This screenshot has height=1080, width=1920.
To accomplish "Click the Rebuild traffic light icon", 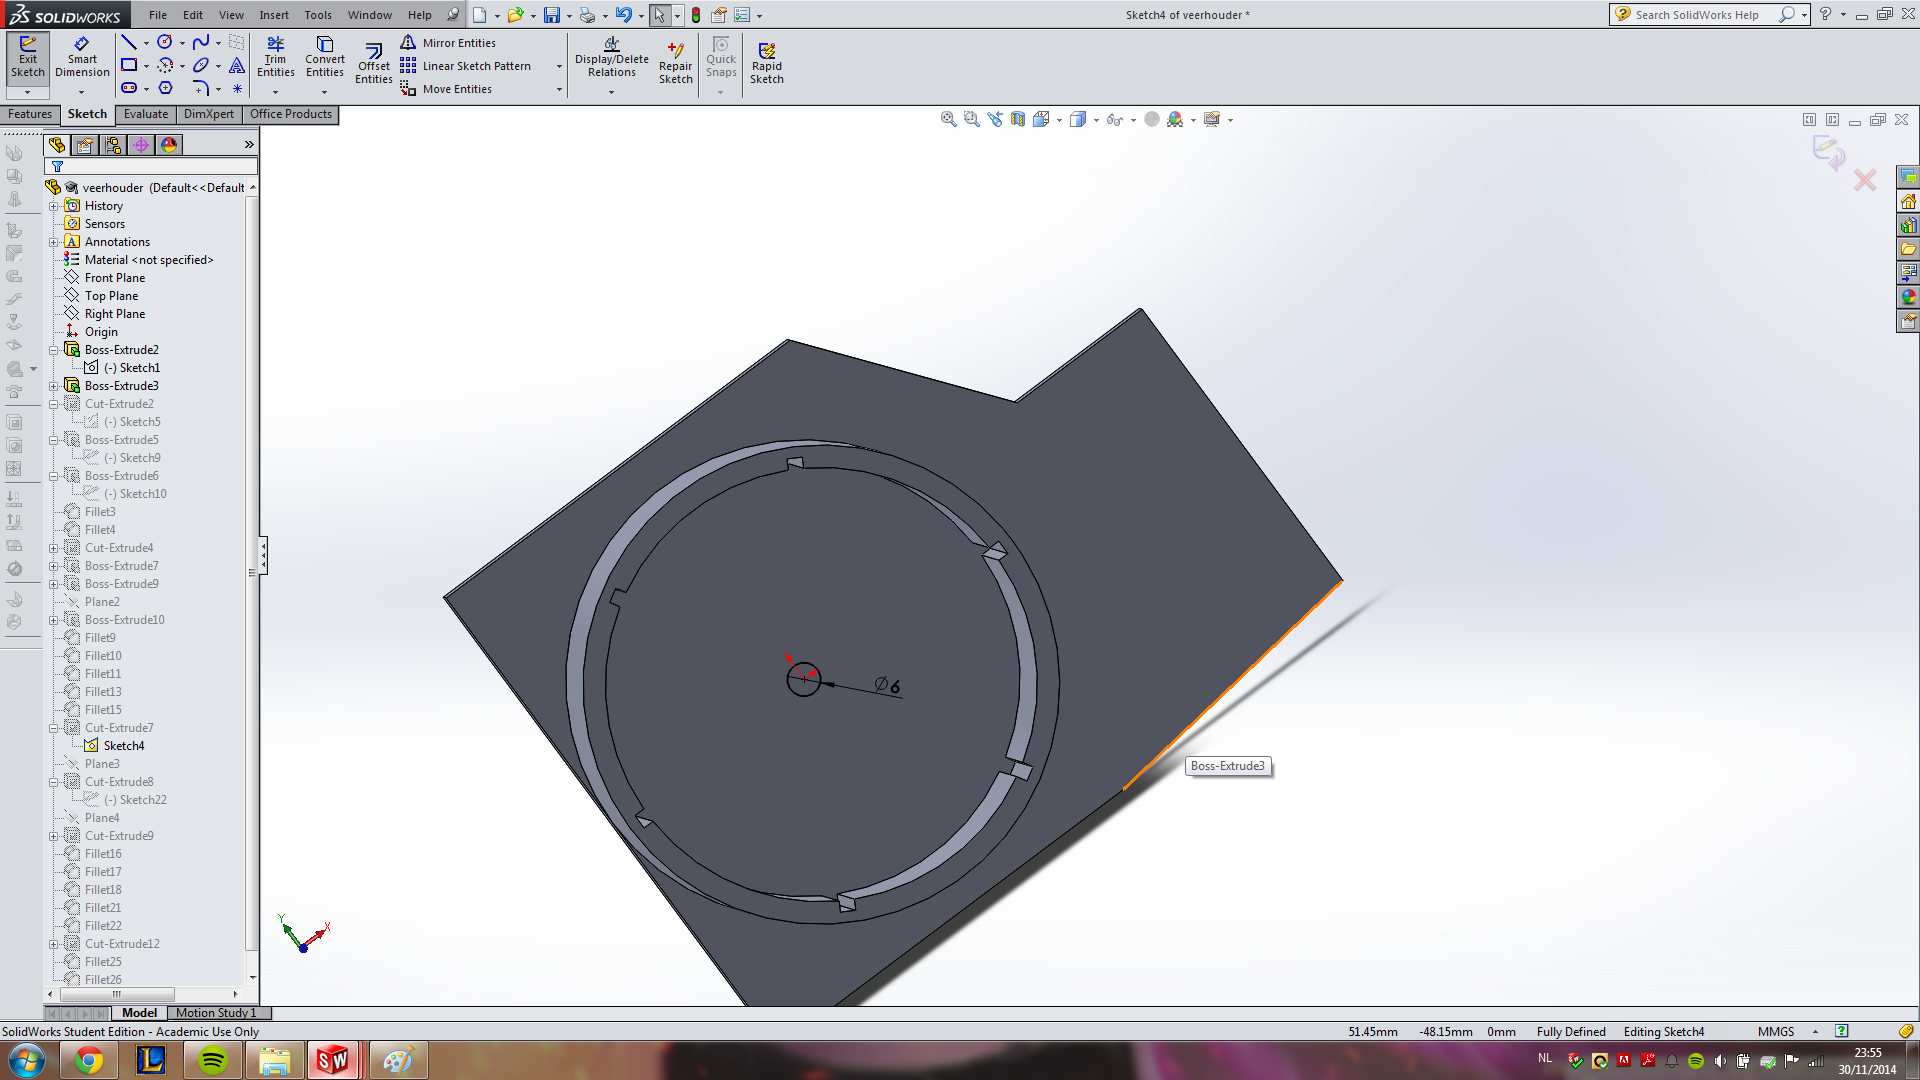I will pos(696,15).
